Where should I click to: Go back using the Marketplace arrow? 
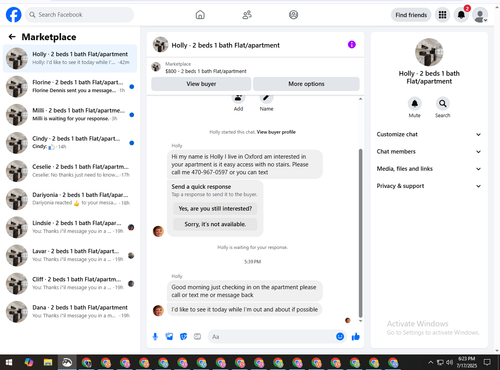[x=12, y=37]
